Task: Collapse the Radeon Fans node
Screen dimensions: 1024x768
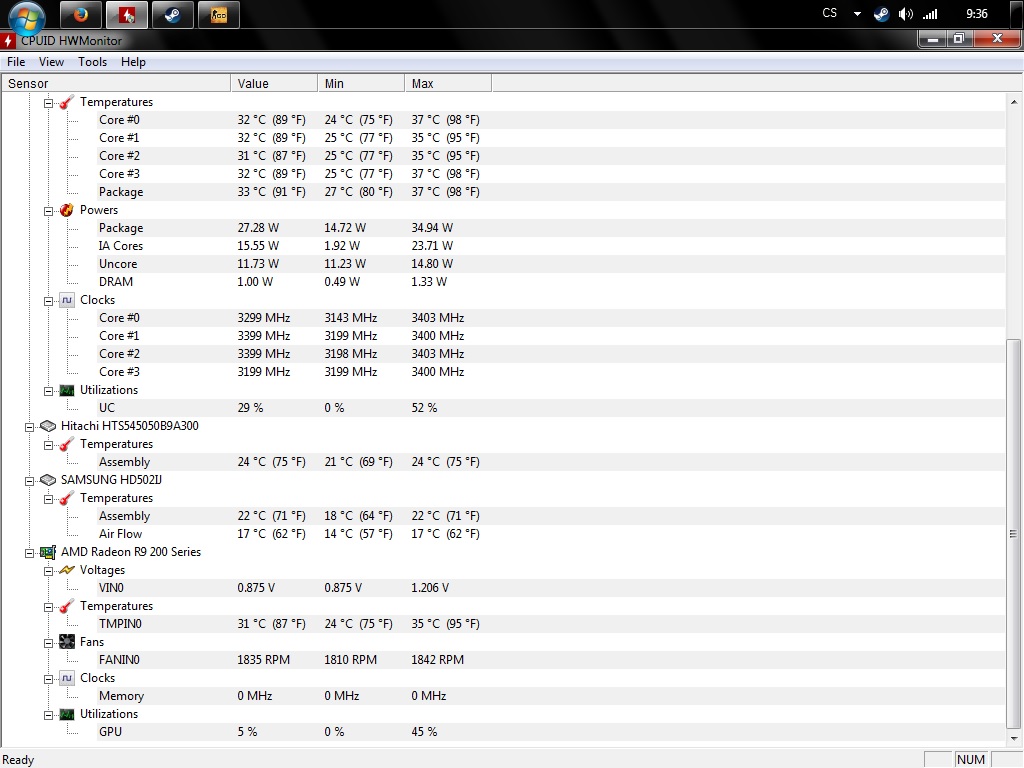Action: 48,643
